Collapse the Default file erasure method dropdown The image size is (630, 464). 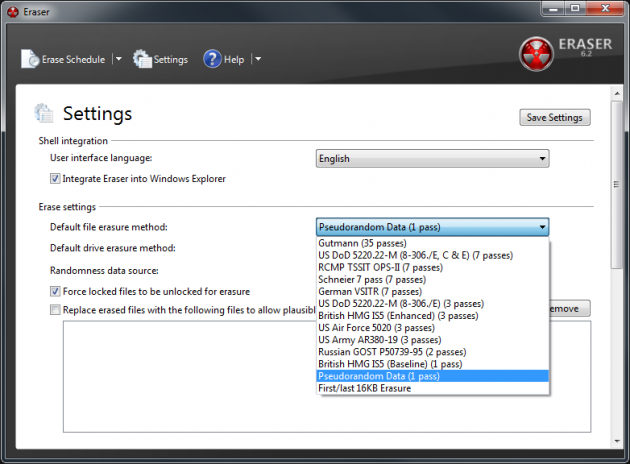pos(432,227)
